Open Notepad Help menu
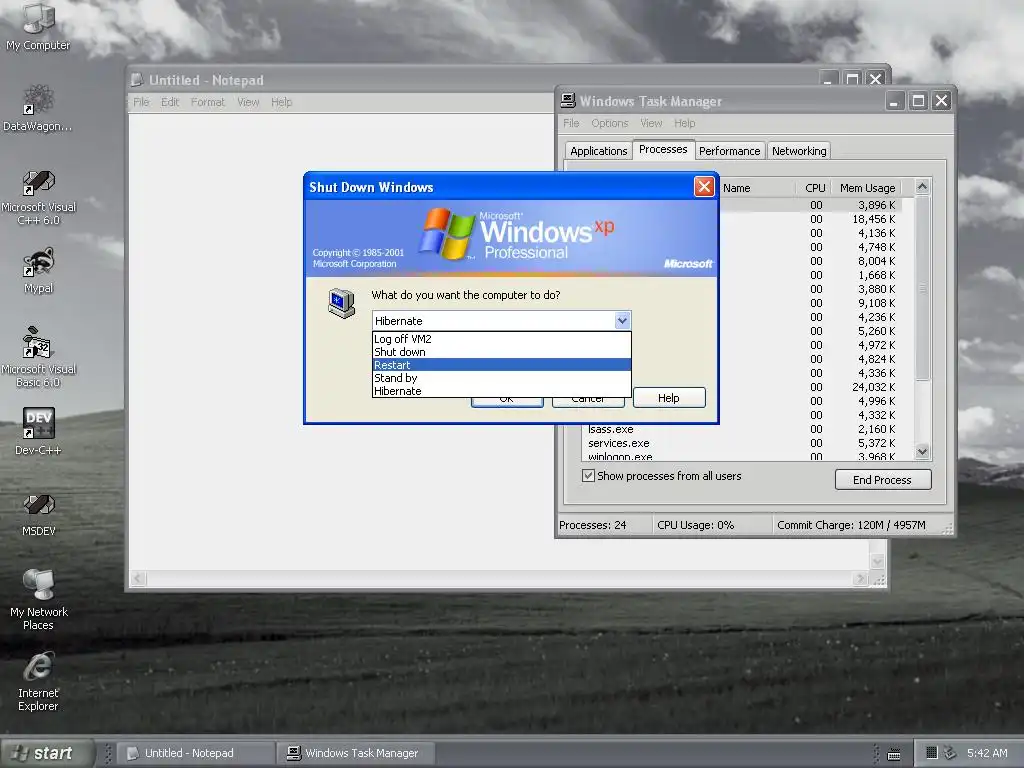This screenshot has width=1024, height=768. click(281, 103)
